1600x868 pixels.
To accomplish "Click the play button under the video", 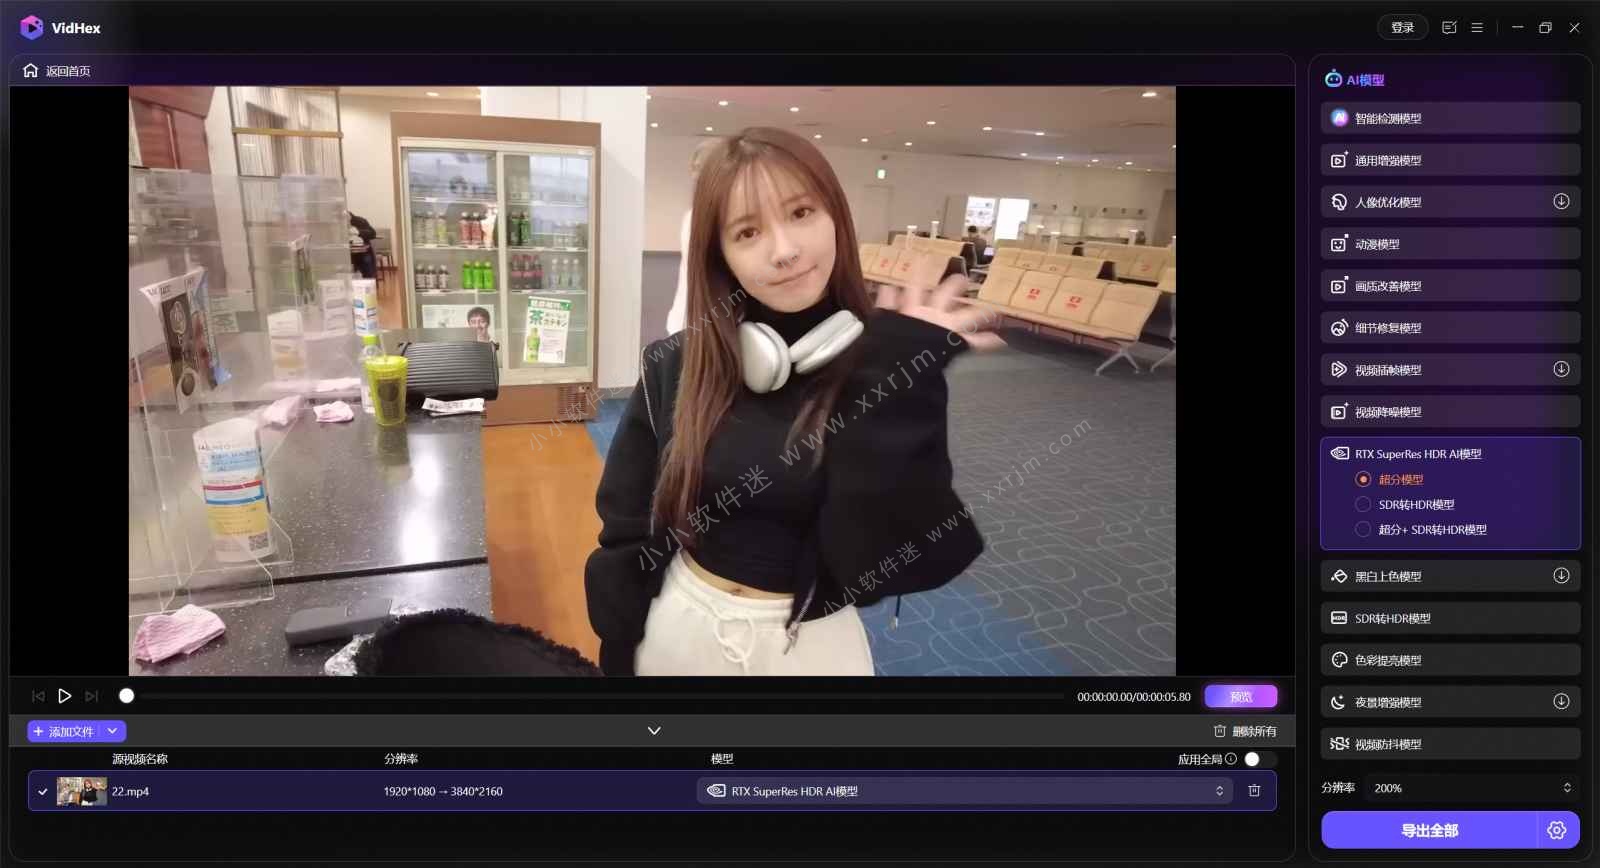I will click(65, 696).
